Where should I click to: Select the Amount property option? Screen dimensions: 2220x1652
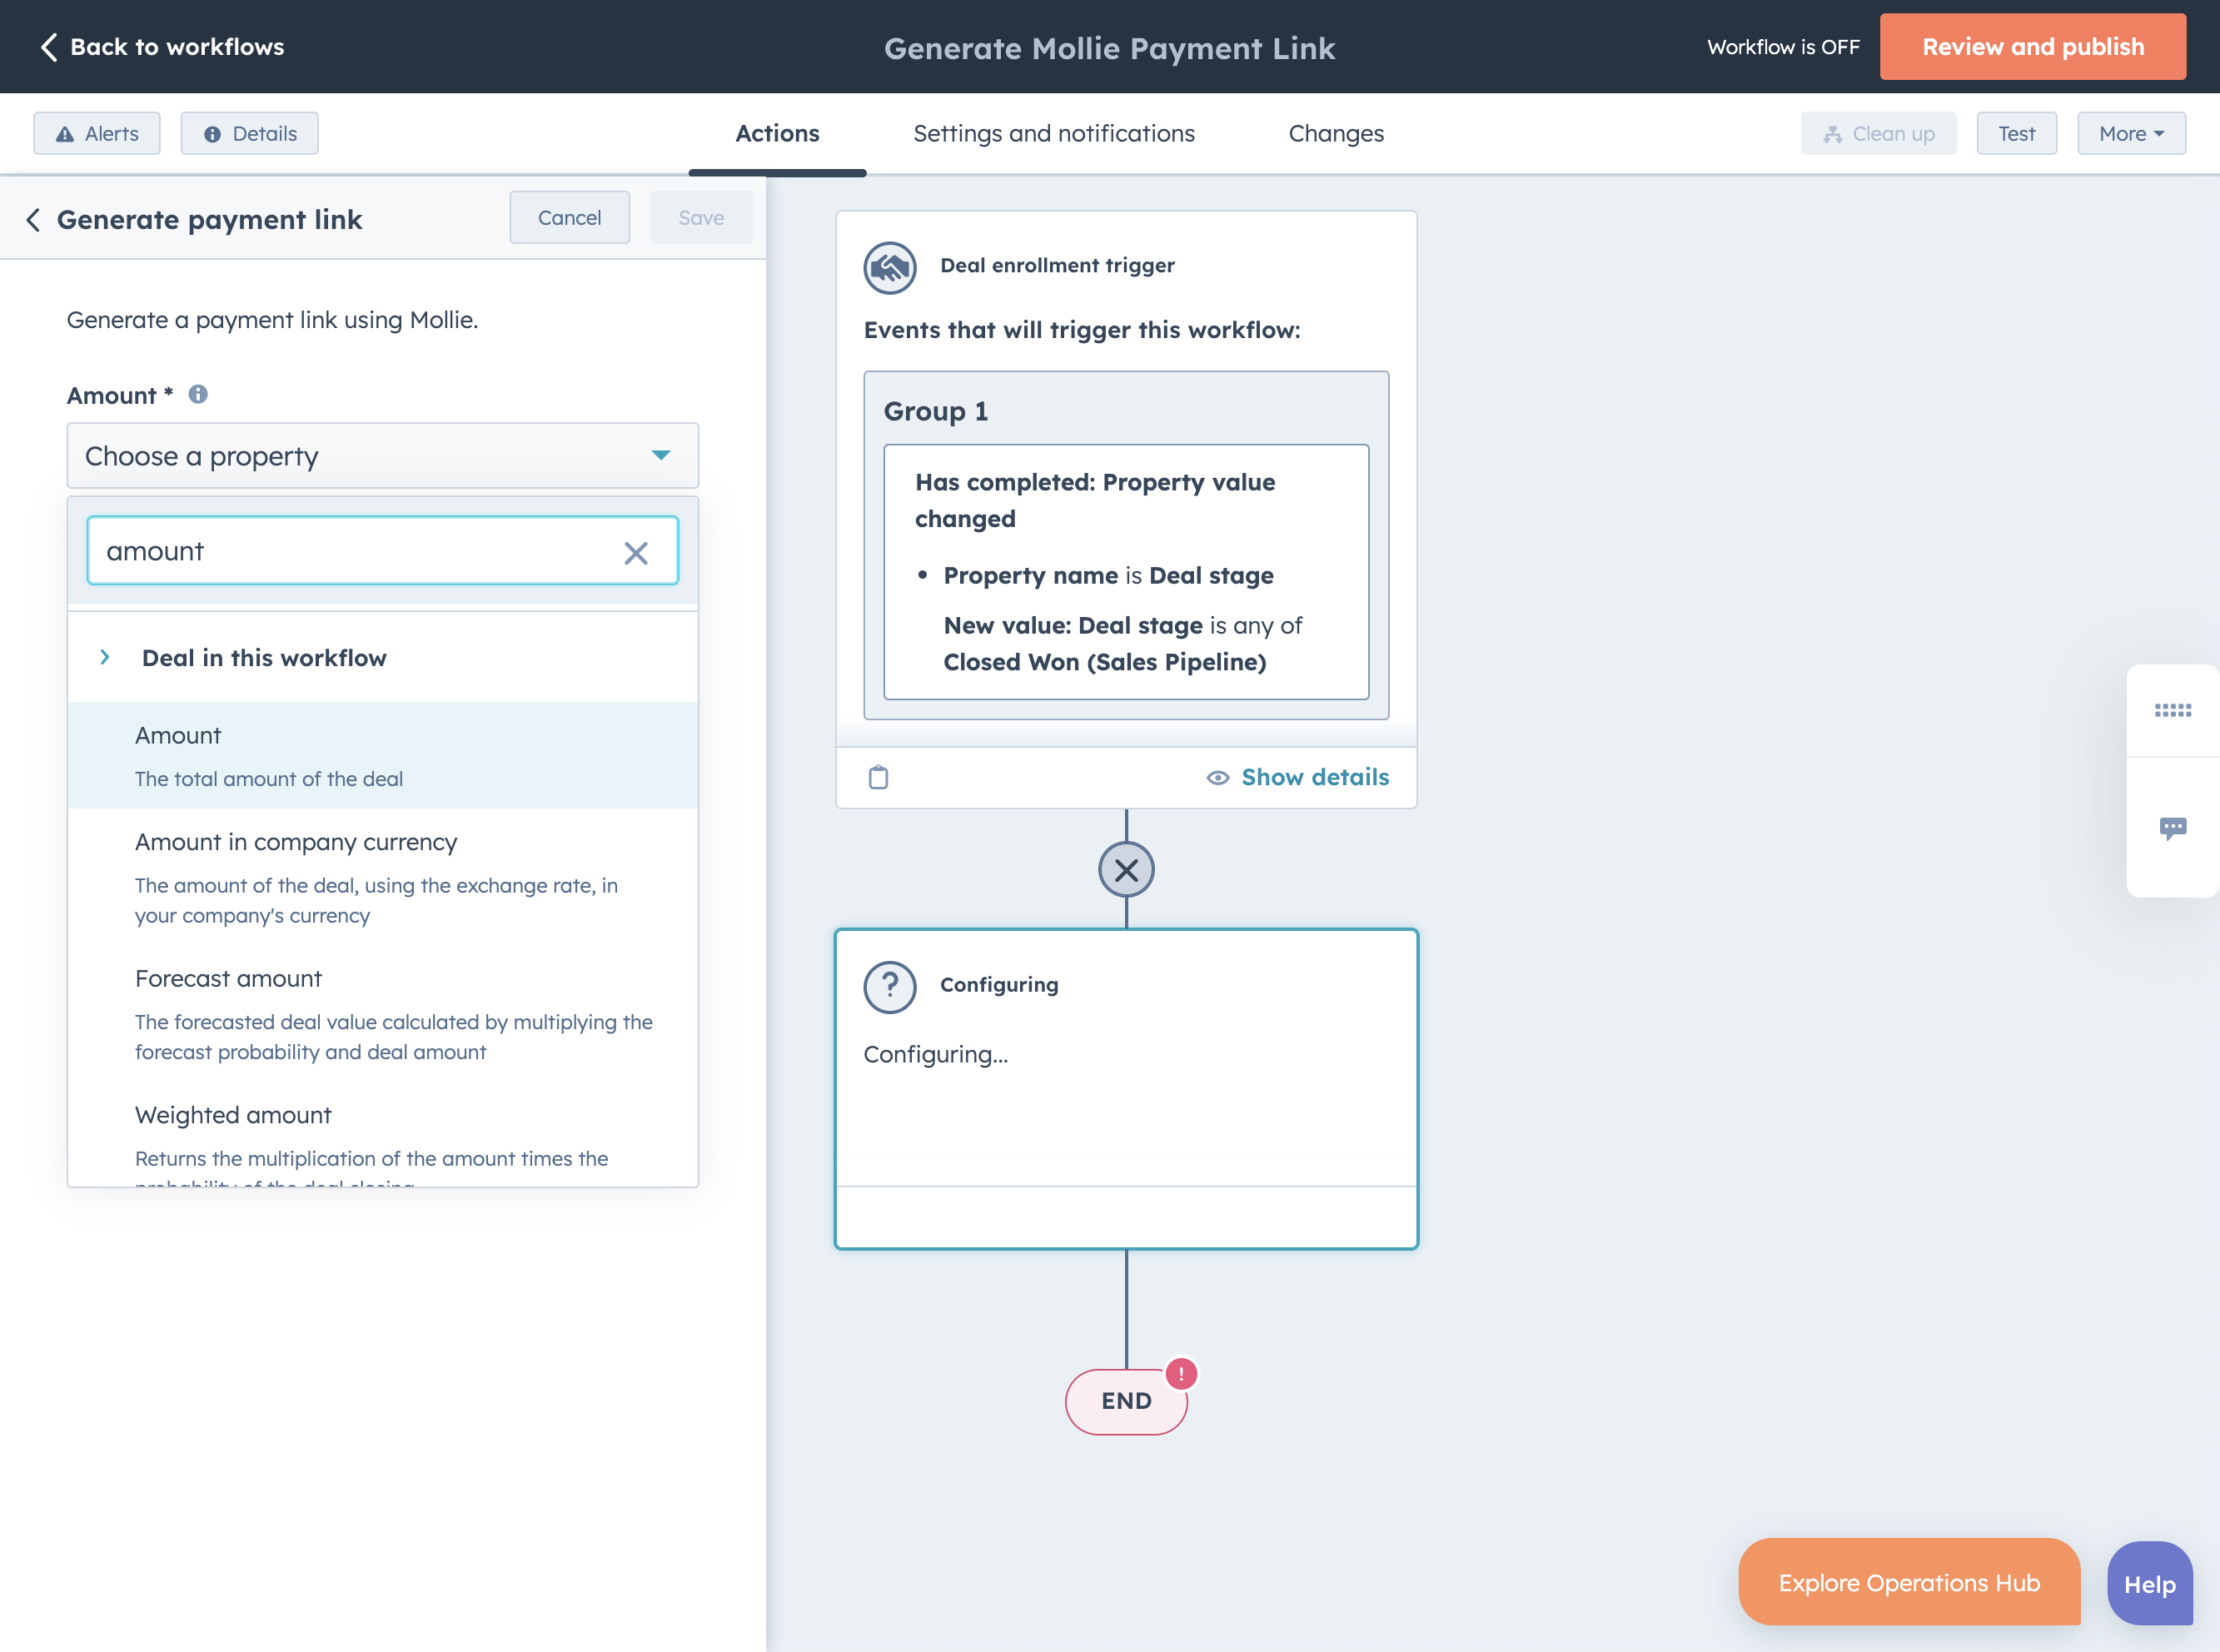(x=382, y=755)
